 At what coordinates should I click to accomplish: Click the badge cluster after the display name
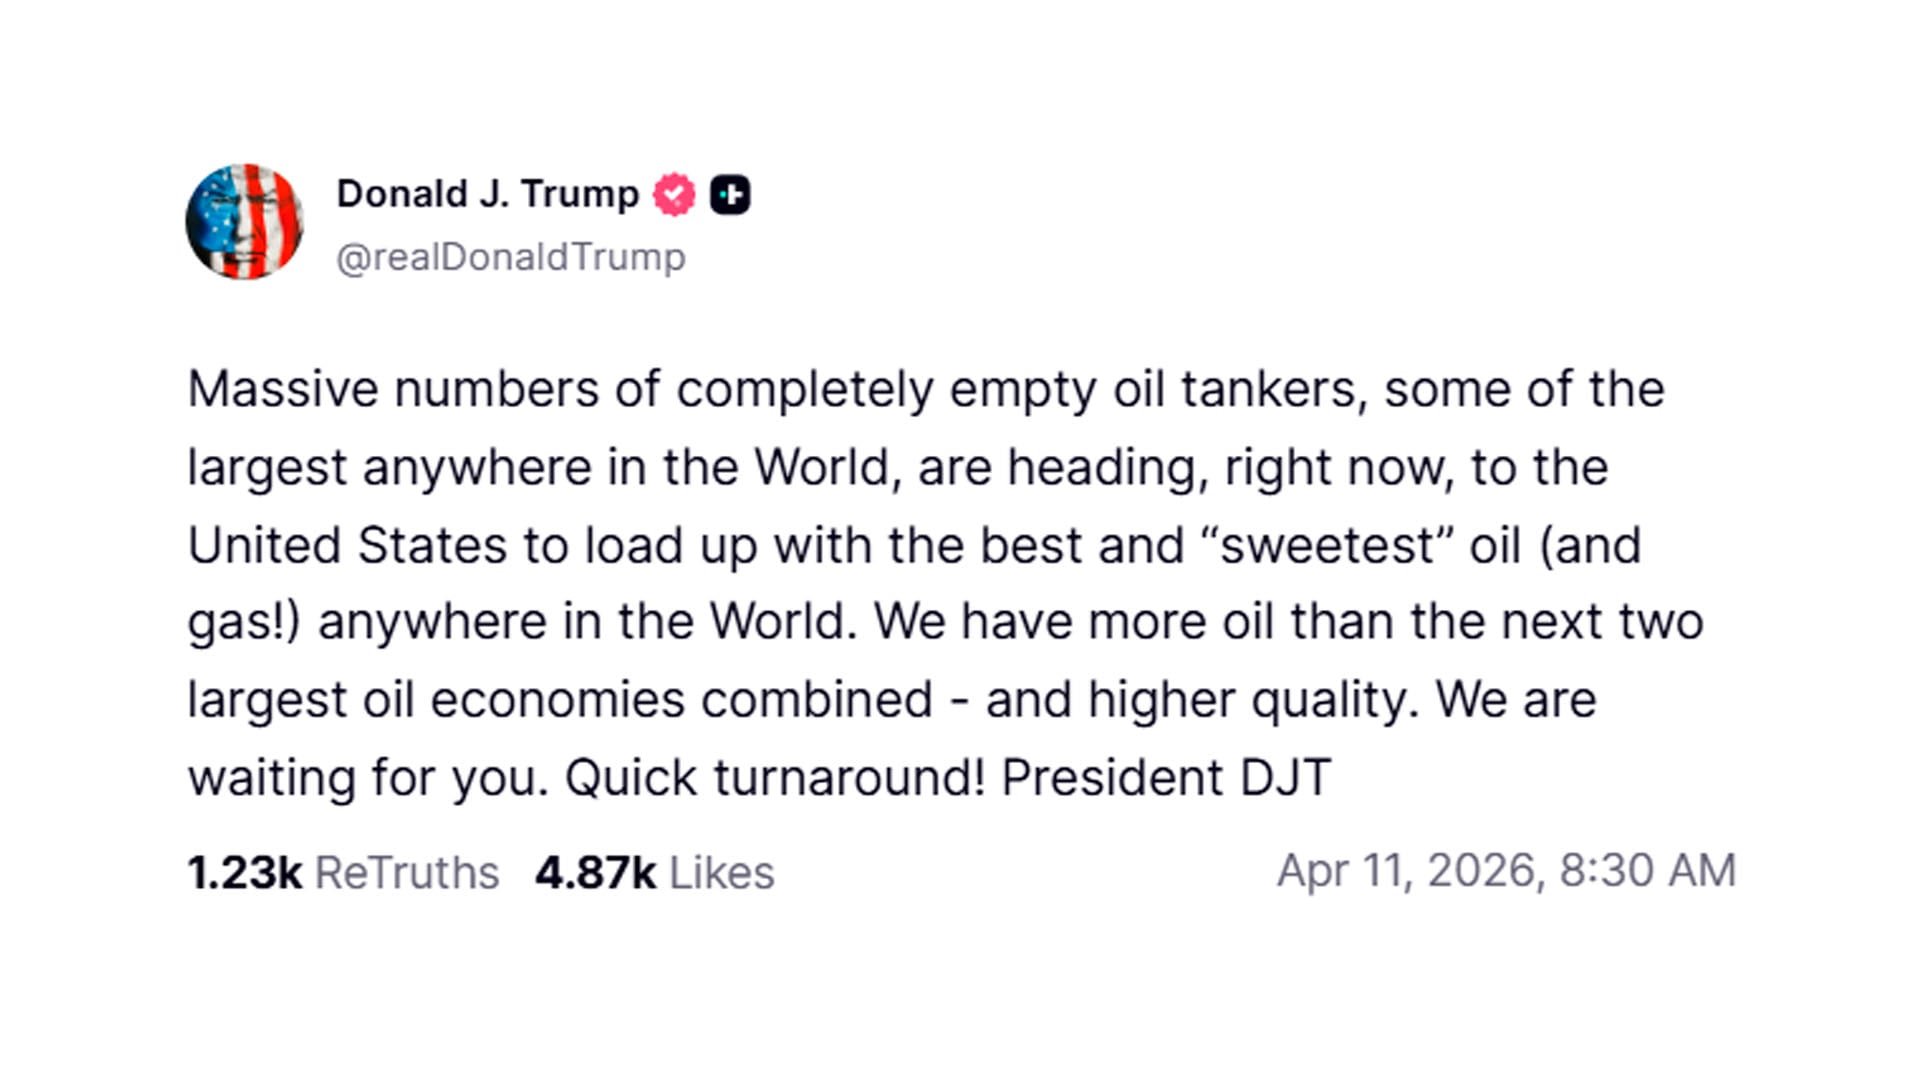click(703, 192)
